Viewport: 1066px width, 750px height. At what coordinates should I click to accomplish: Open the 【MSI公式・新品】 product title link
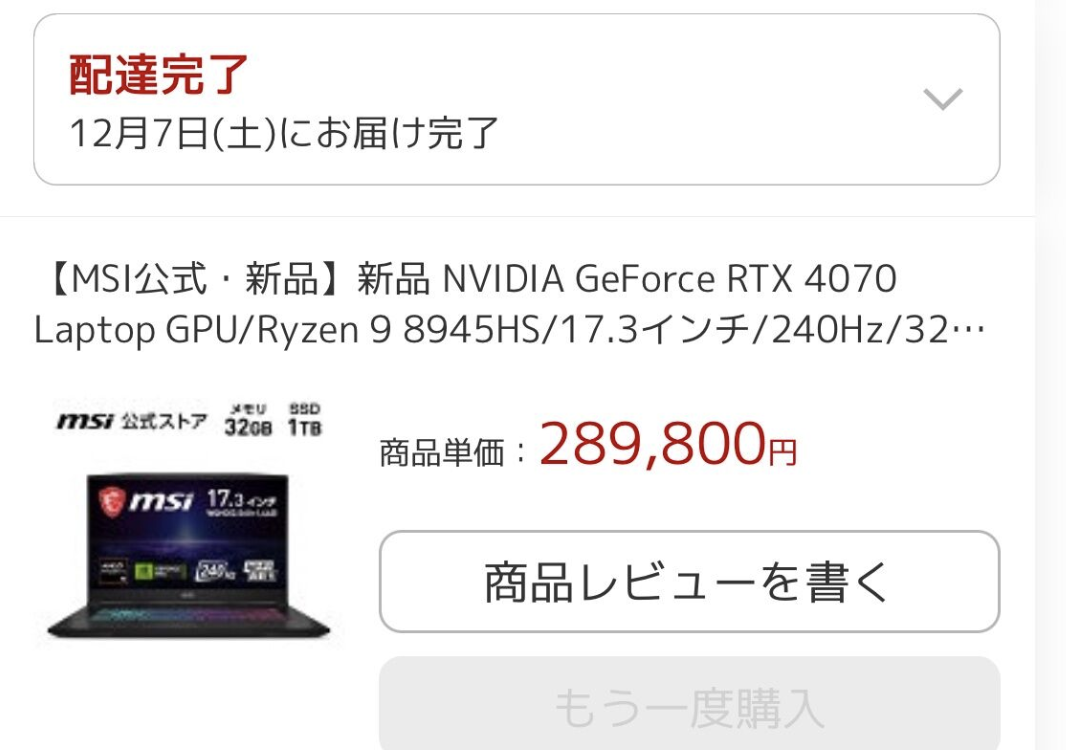(510, 304)
